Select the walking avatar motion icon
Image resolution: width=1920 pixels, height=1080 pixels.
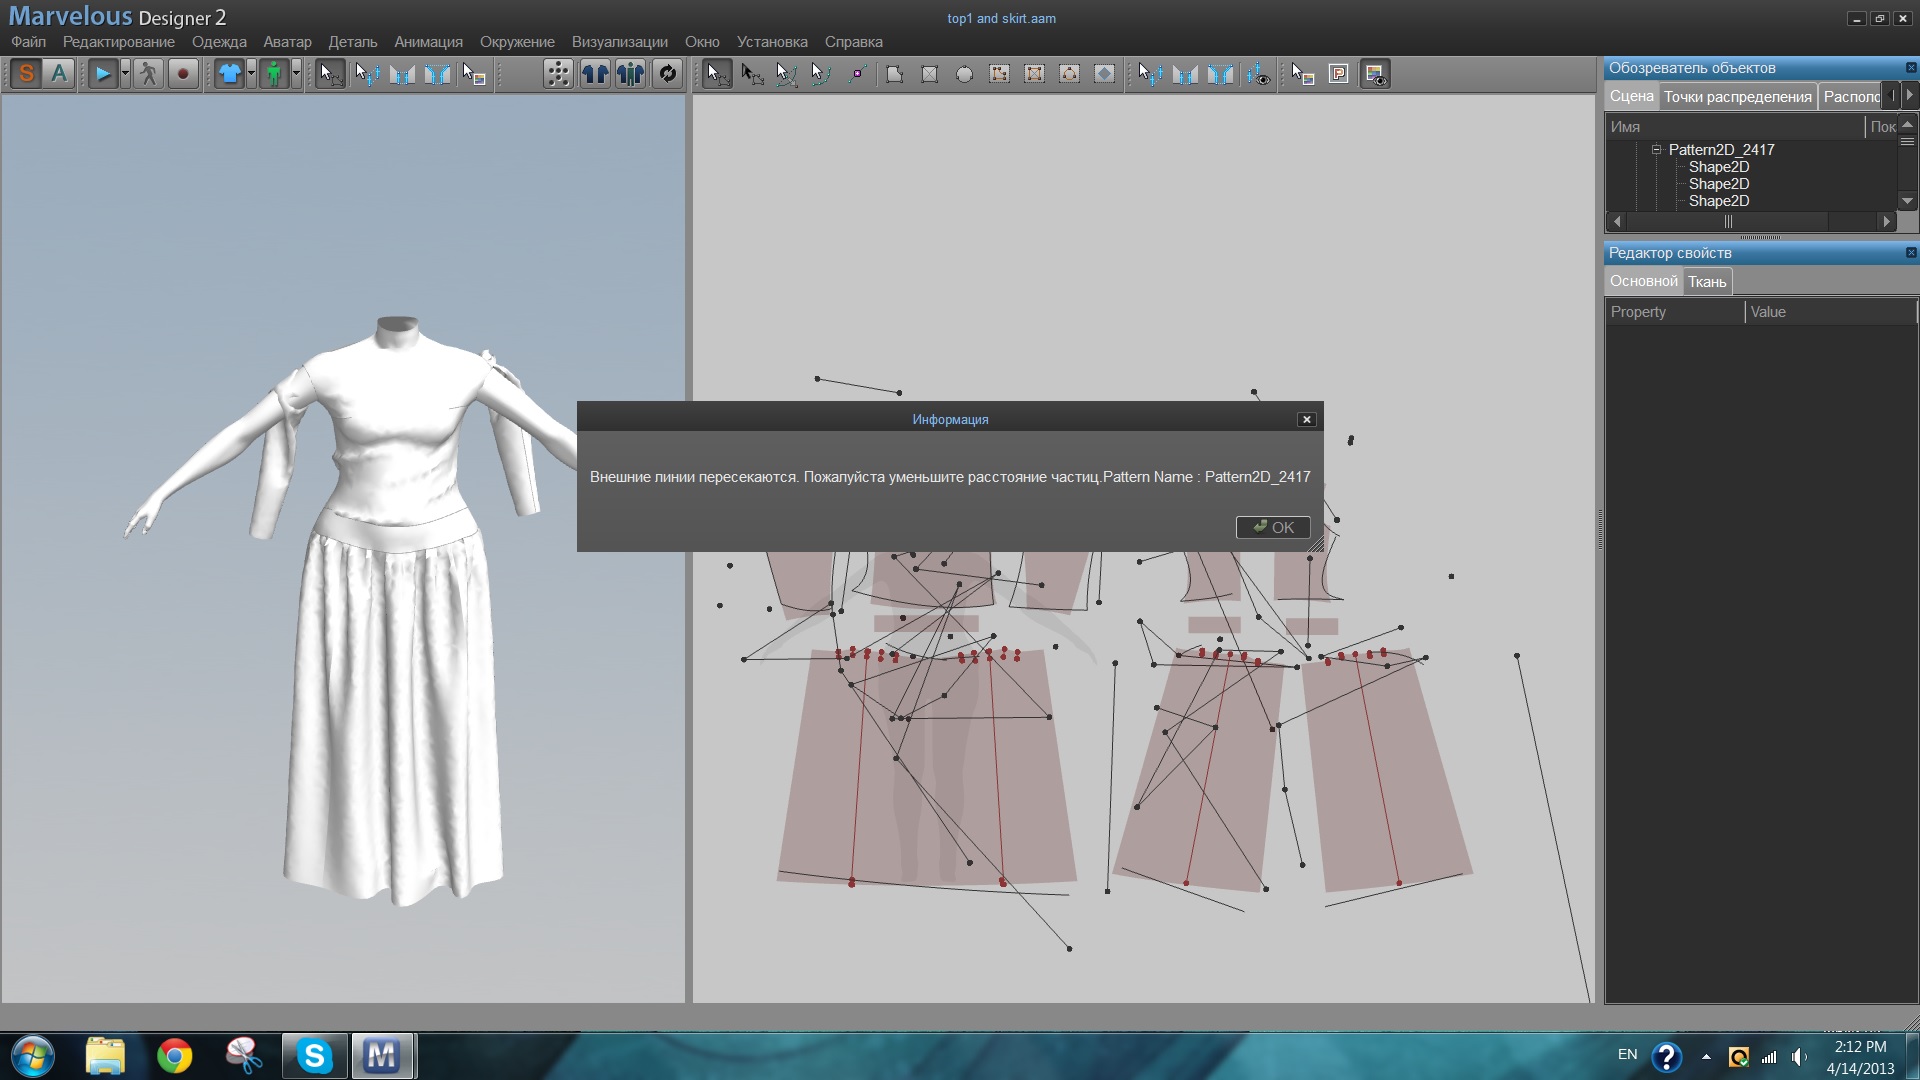coord(148,74)
